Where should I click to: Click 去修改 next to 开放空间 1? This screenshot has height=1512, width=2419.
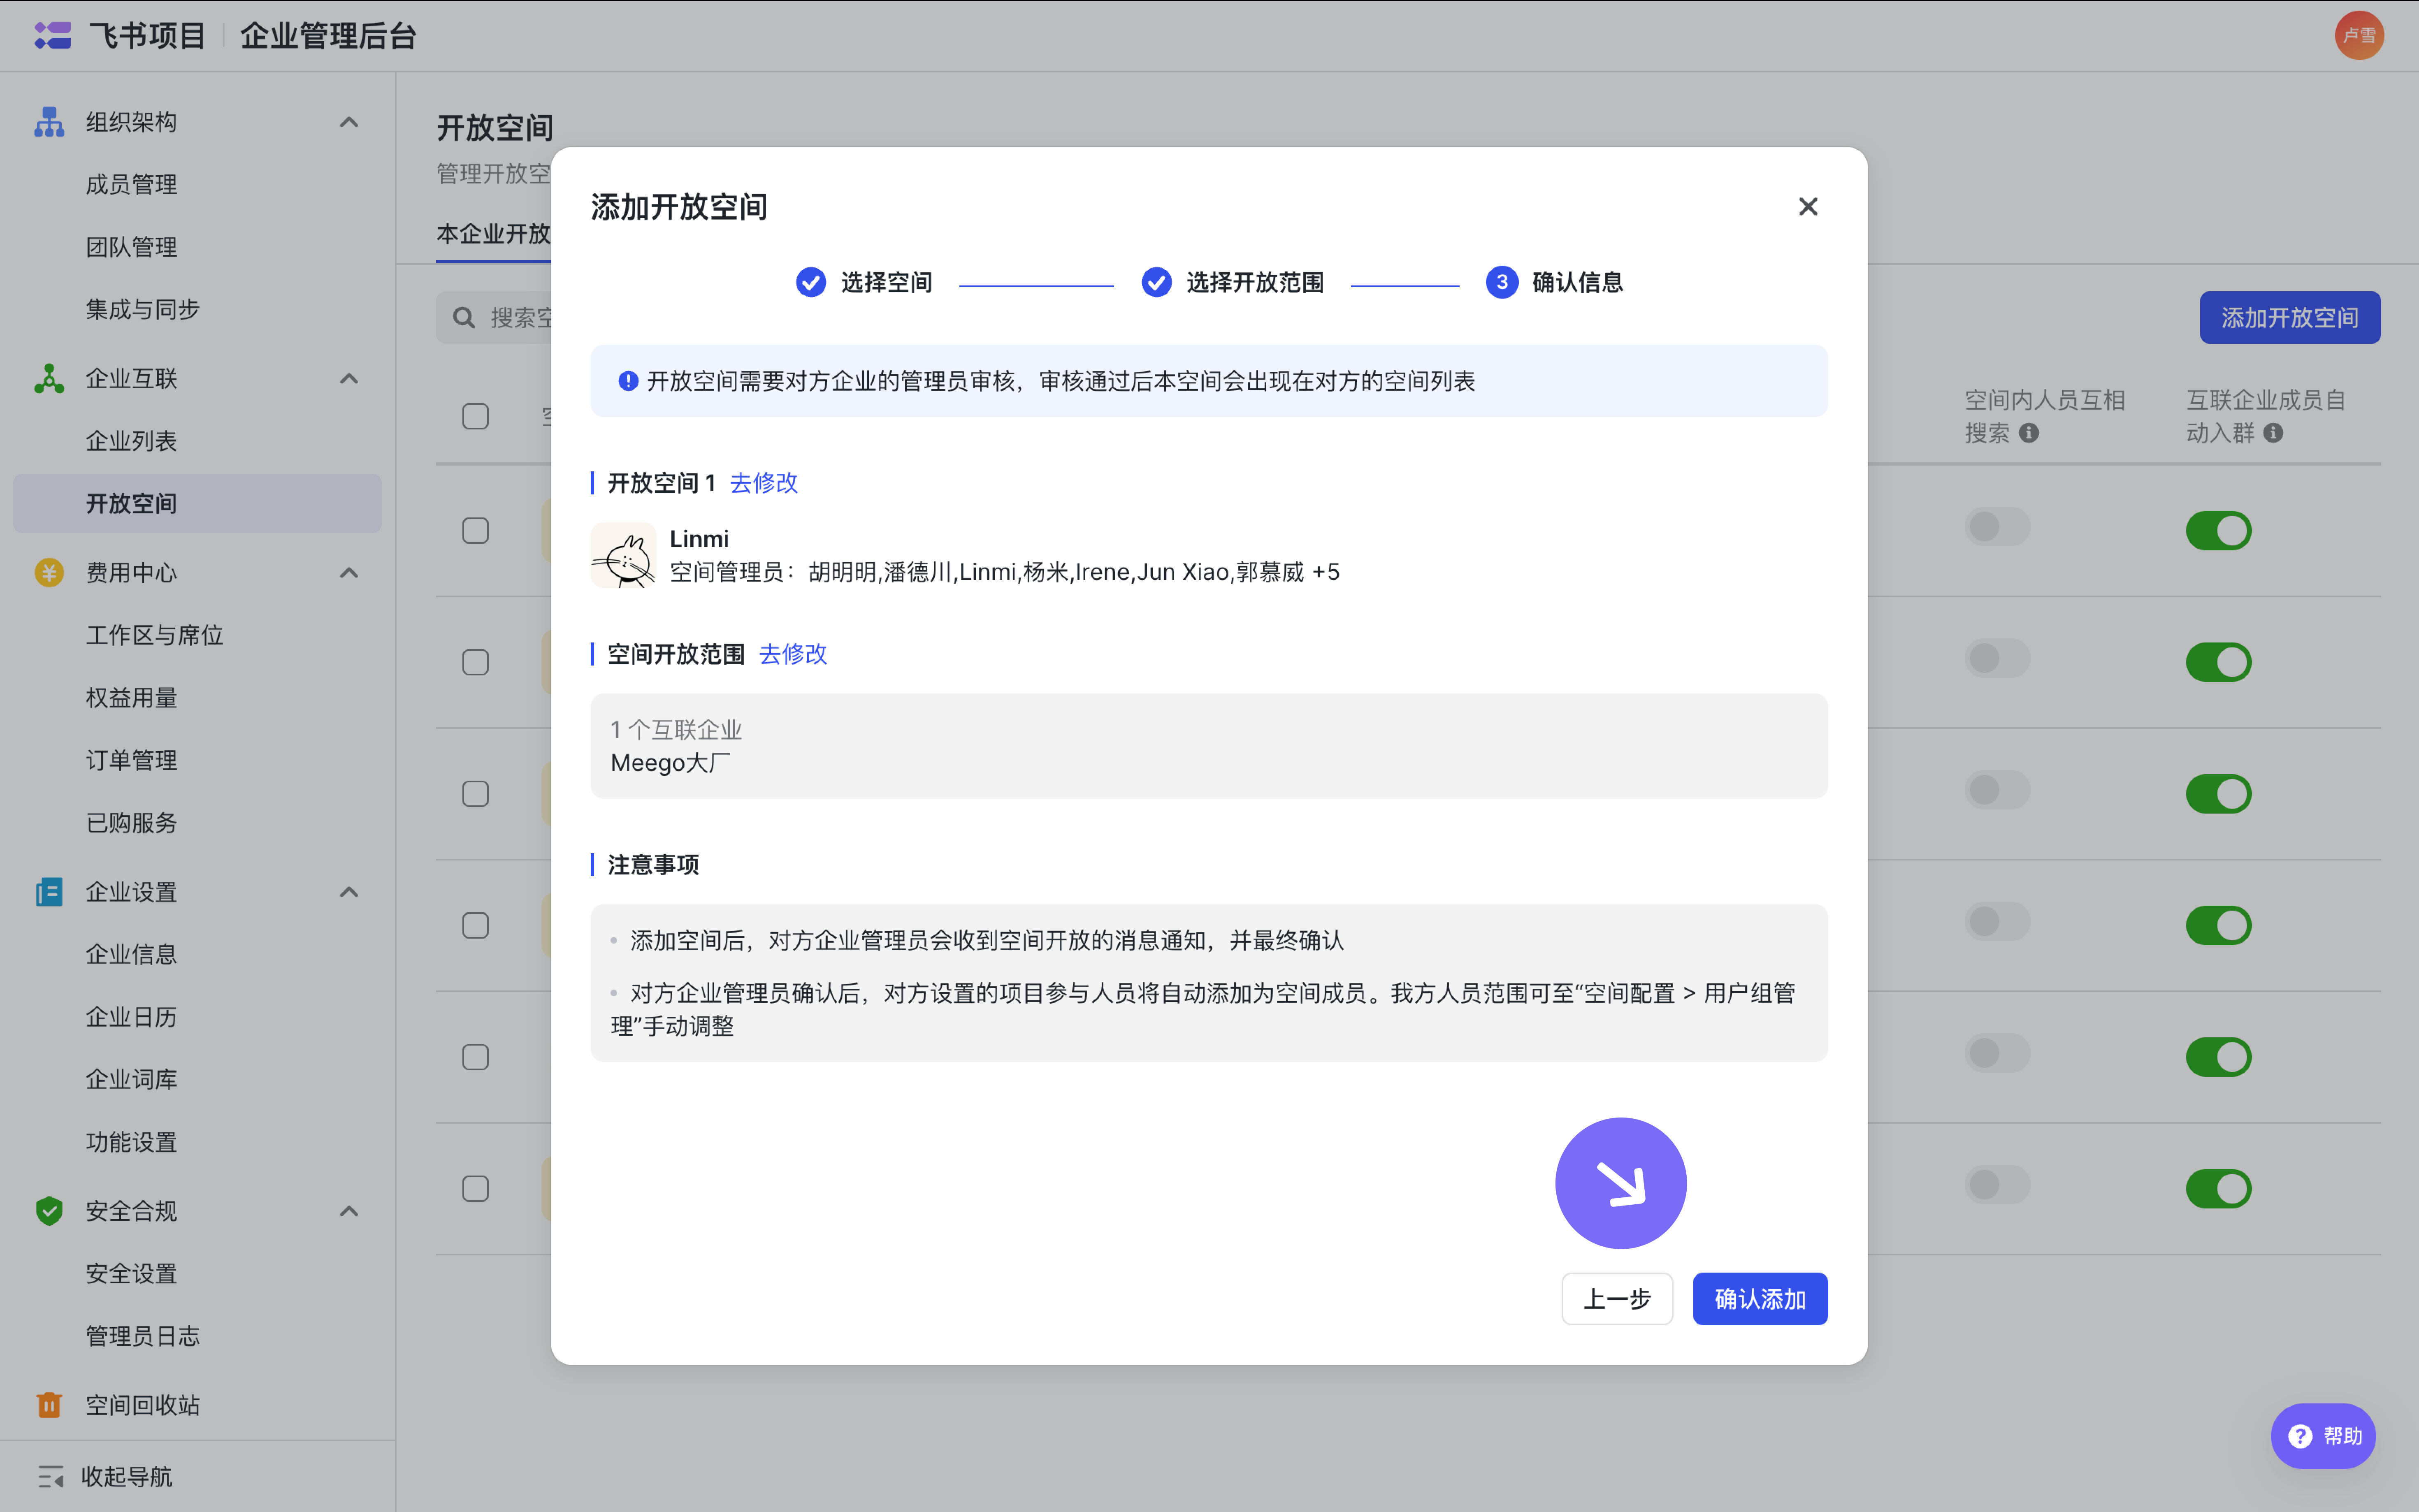764,483
